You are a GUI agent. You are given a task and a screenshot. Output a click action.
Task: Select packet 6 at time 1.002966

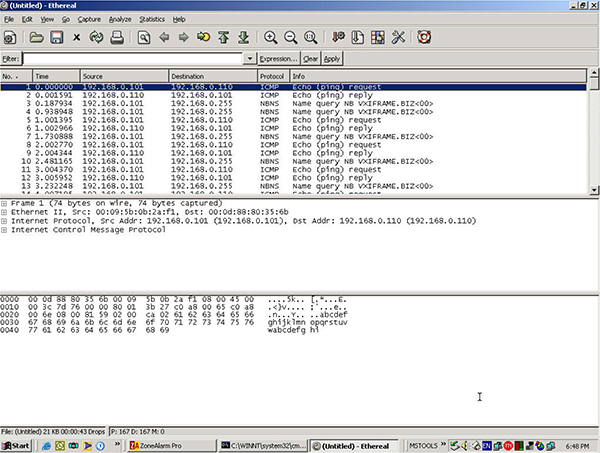pyautogui.click(x=293, y=128)
